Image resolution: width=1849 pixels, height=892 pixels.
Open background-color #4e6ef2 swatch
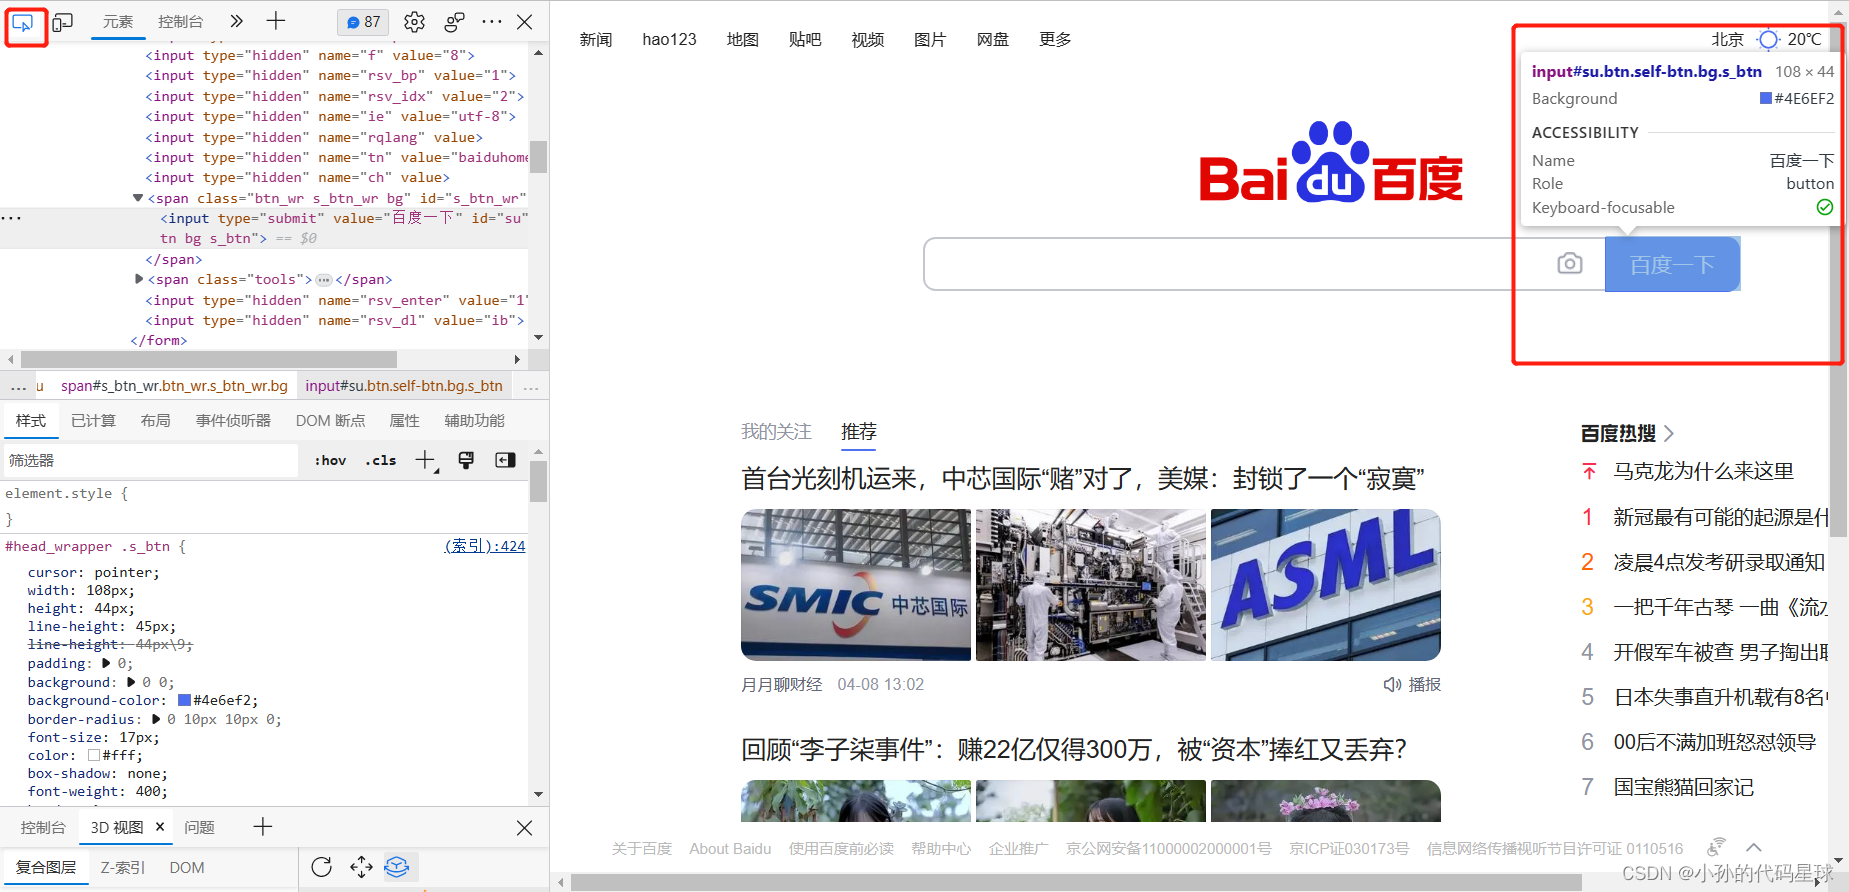pyautogui.click(x=184, y=700)
